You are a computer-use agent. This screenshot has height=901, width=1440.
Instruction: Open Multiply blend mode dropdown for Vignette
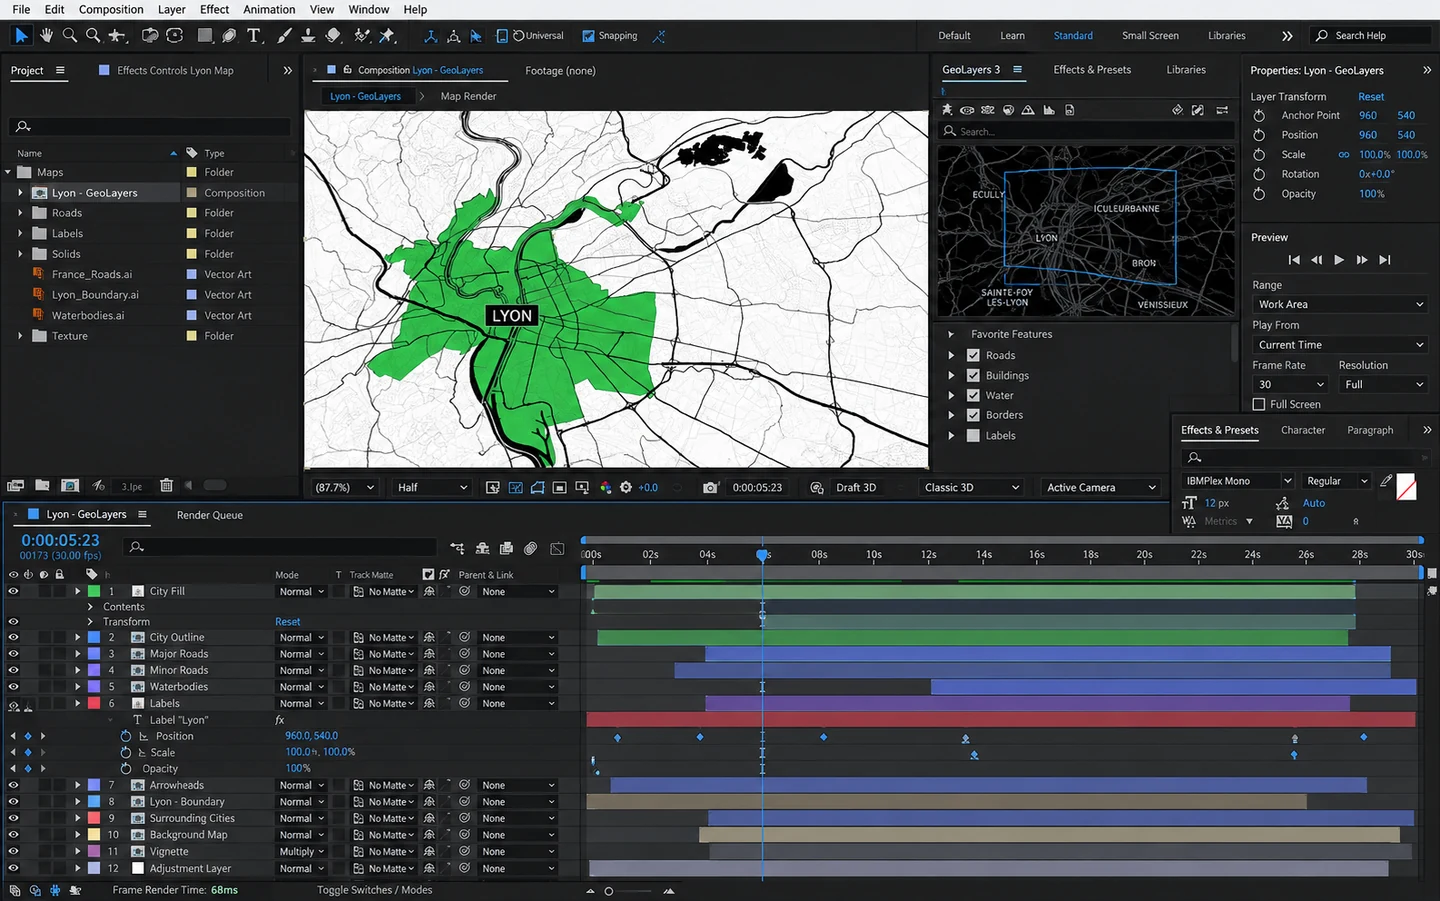pyautogui.click(x=302, y=852)
